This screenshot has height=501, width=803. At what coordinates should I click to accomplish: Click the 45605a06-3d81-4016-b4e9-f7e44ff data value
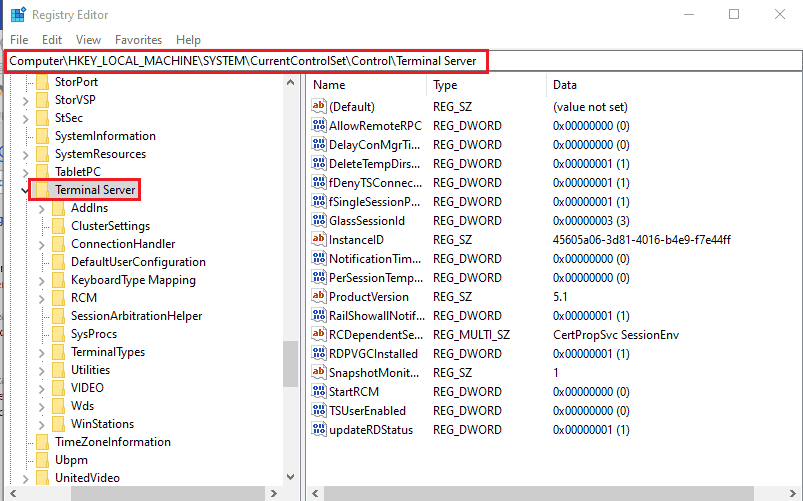click(x=642, y=239)
